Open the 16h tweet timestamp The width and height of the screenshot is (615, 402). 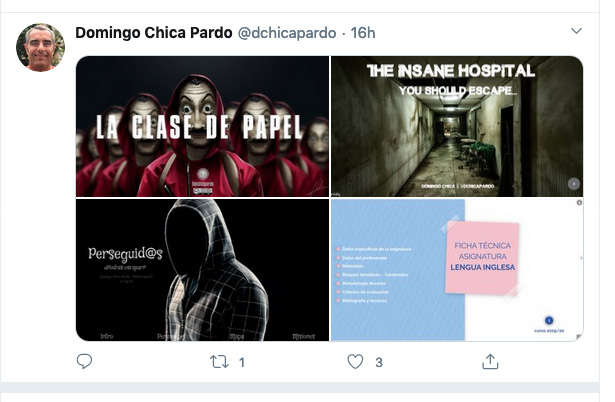363,33
